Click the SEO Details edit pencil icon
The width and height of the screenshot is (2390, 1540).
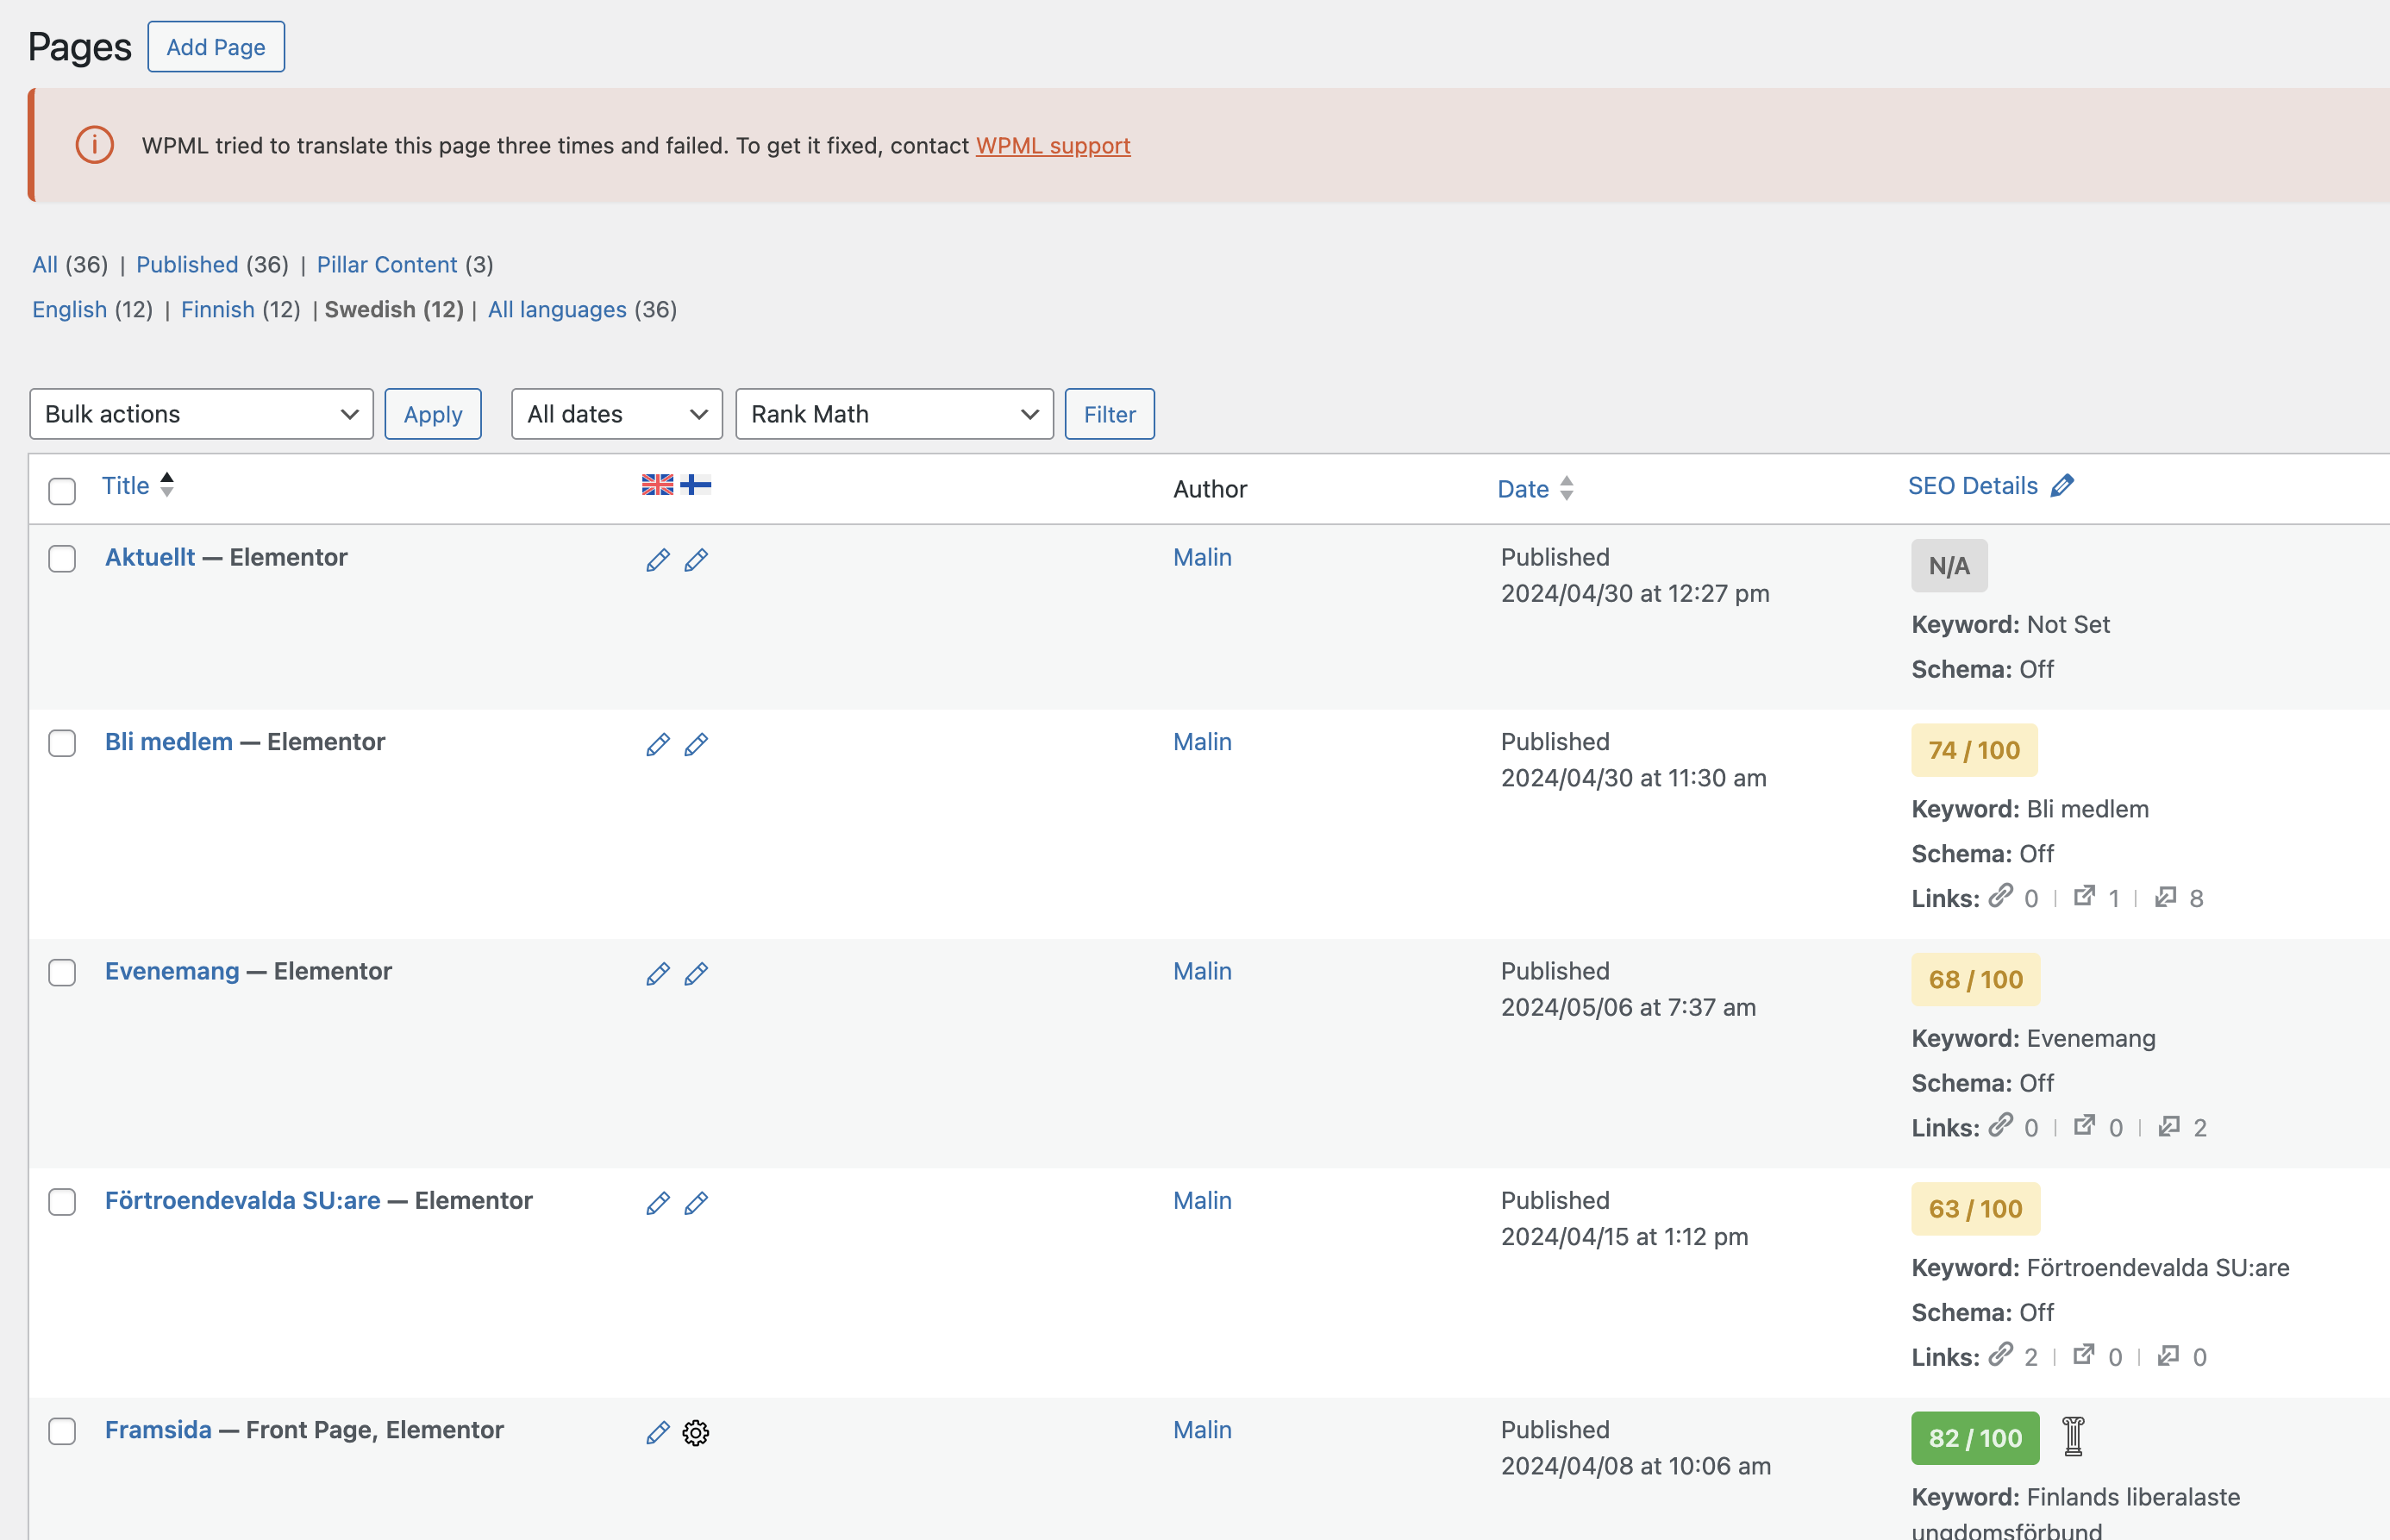pos(2062,486)
